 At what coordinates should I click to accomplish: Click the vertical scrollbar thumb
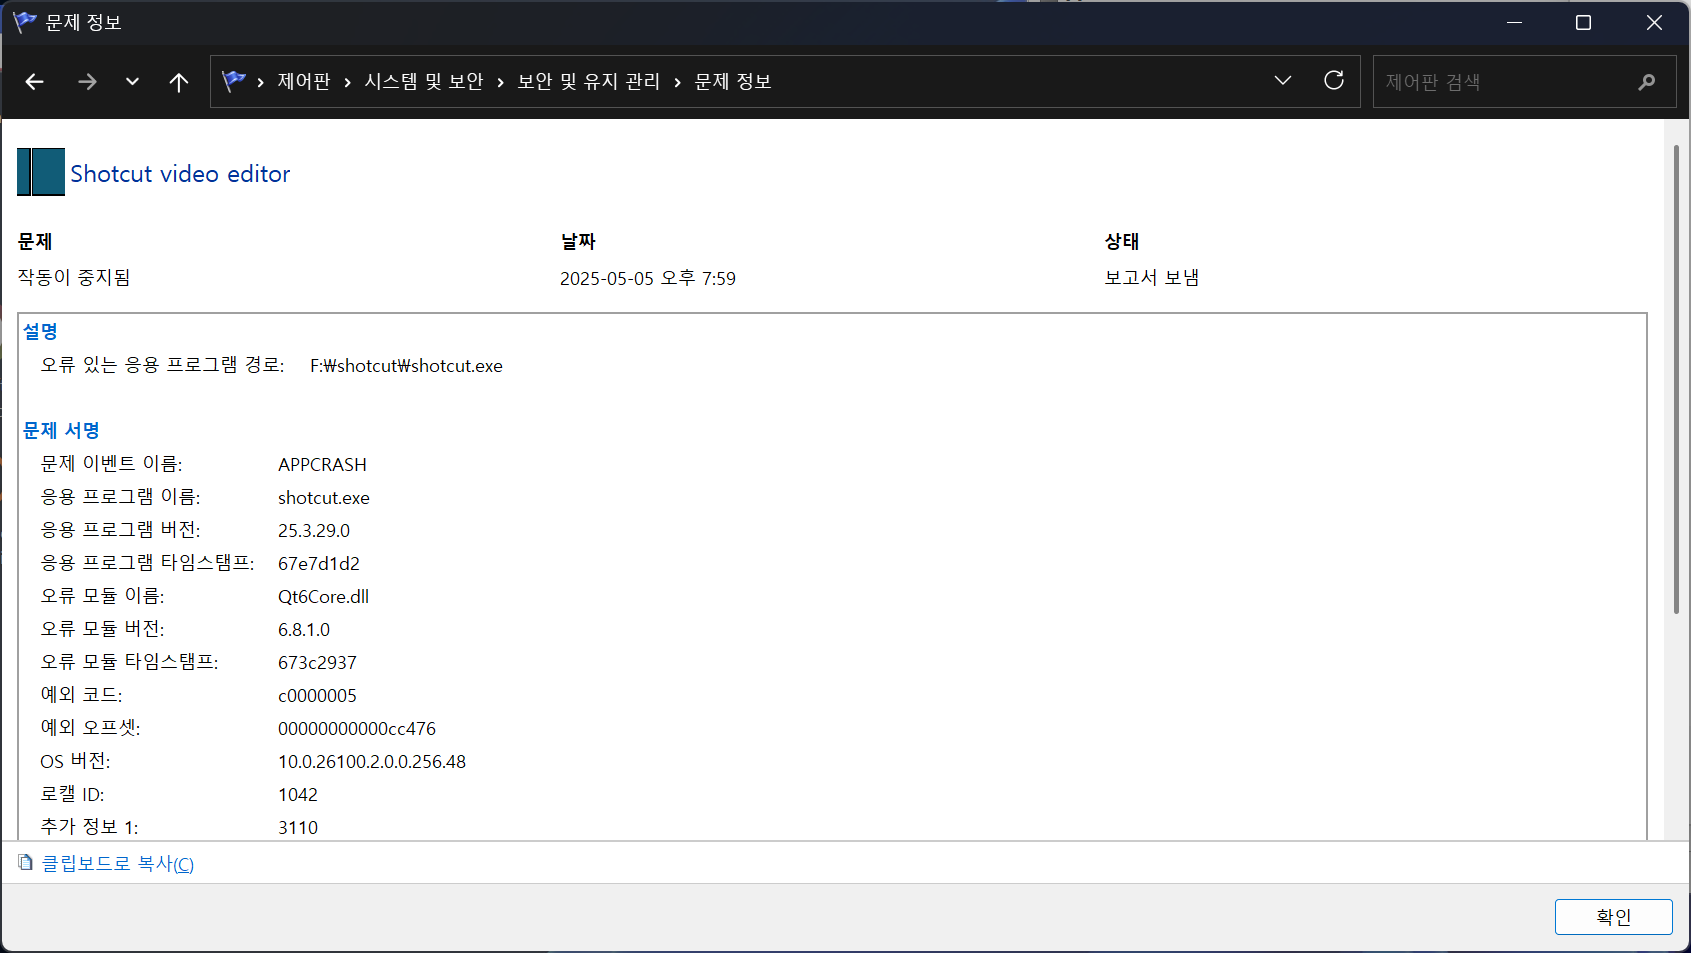pyautogui.click(x=1676, y=380)
